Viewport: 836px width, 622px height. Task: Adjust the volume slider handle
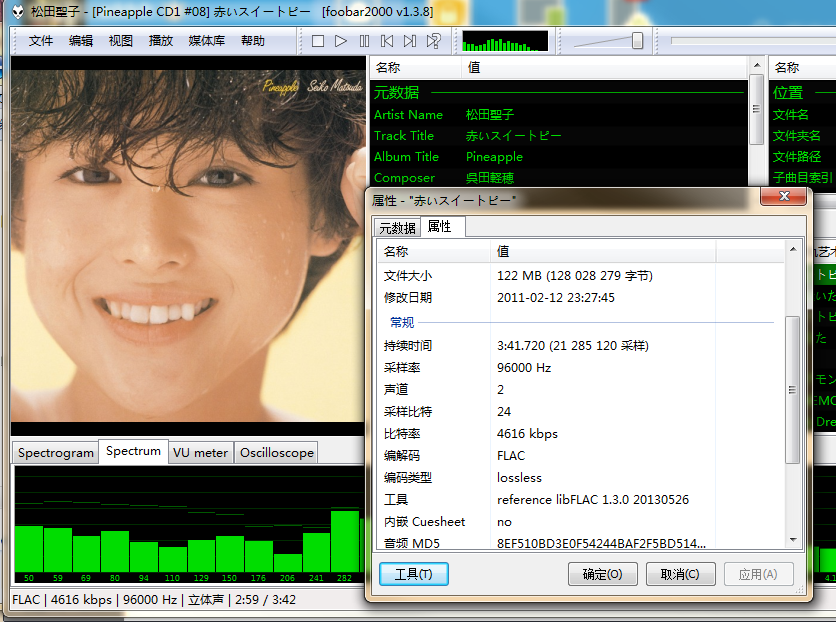tap(637, 41)
